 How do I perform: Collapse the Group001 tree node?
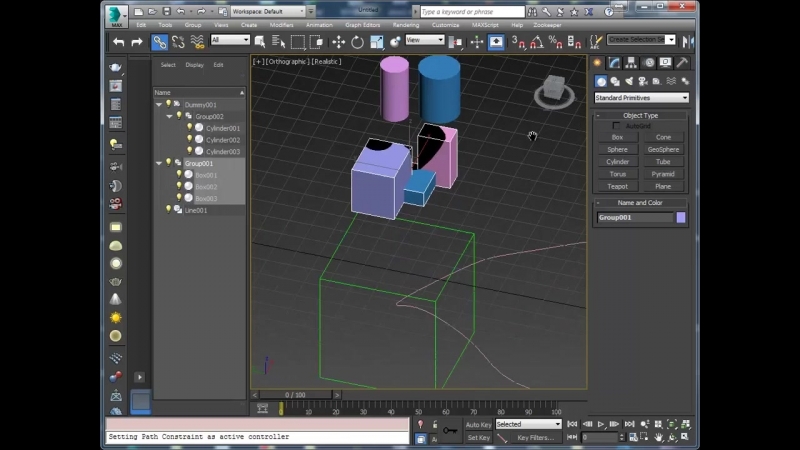[x=159, y=163]
